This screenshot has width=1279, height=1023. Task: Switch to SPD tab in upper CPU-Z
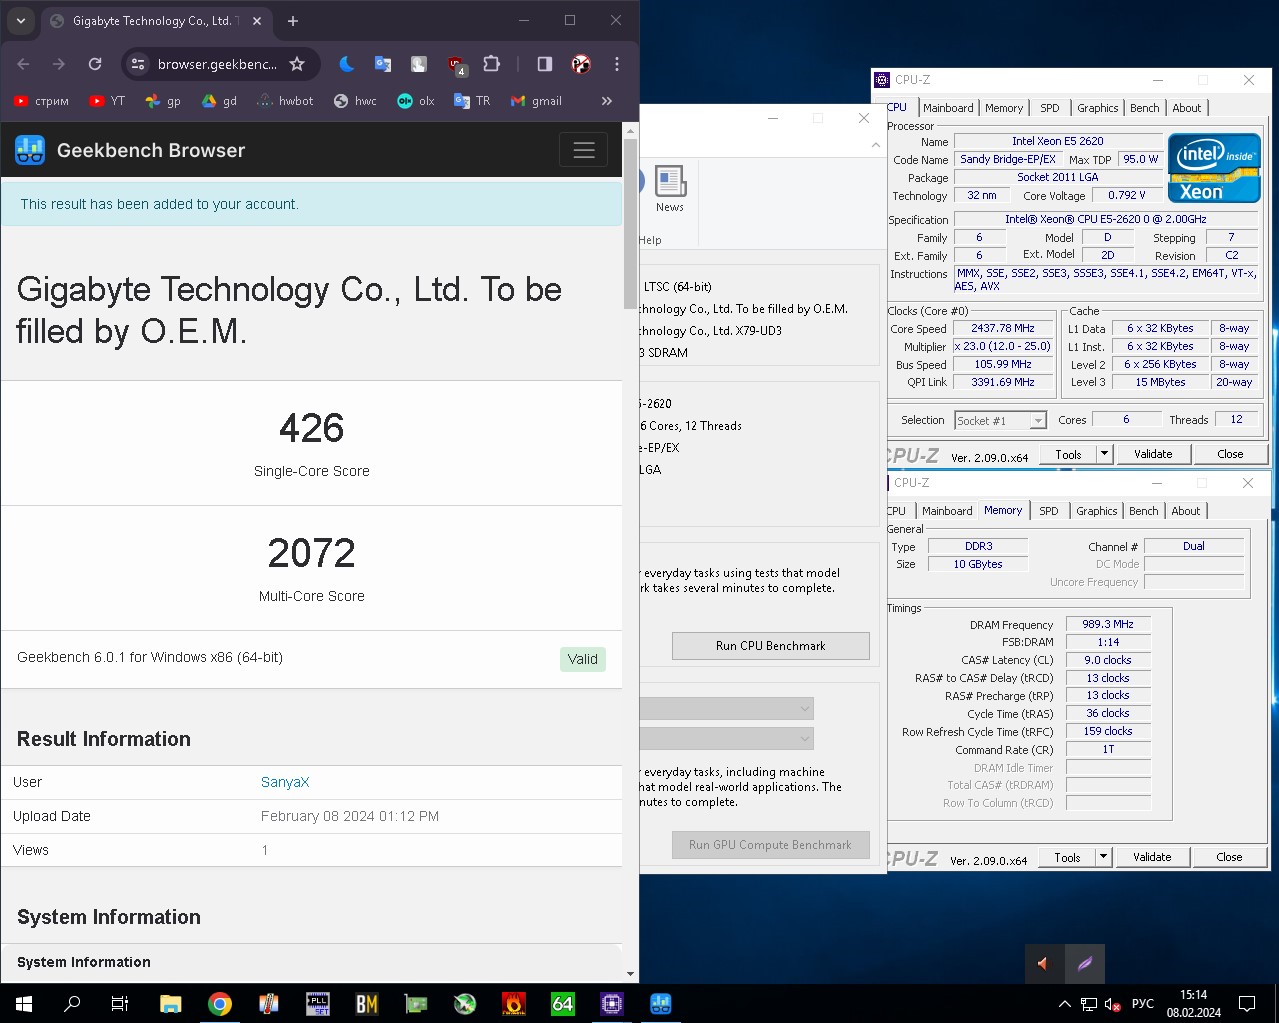pyautogui.click(x=1050, y=108)
